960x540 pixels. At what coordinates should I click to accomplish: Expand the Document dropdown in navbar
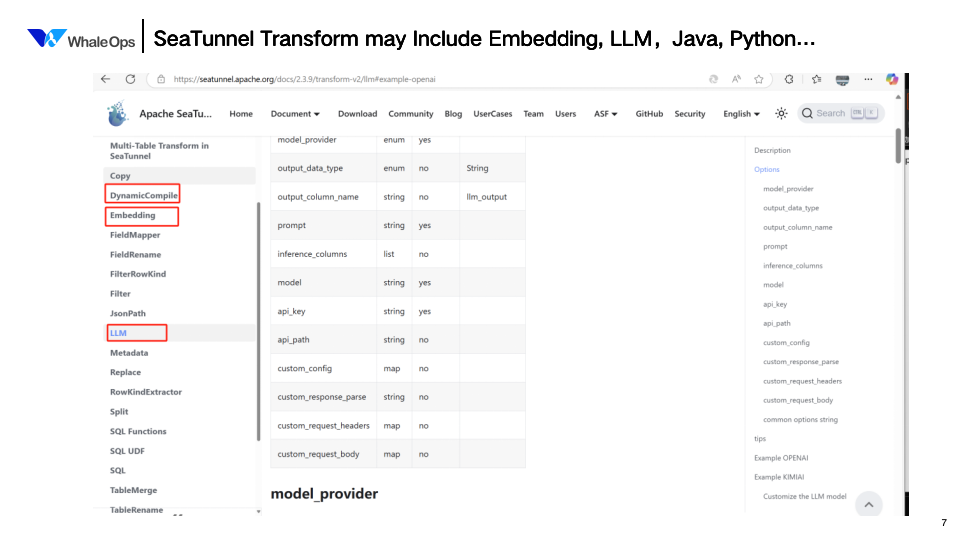[295, 114]
